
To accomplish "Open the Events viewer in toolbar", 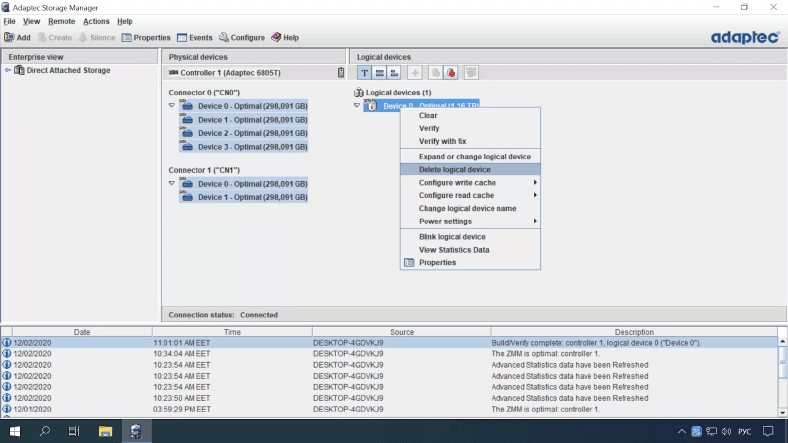I will 194,37.
